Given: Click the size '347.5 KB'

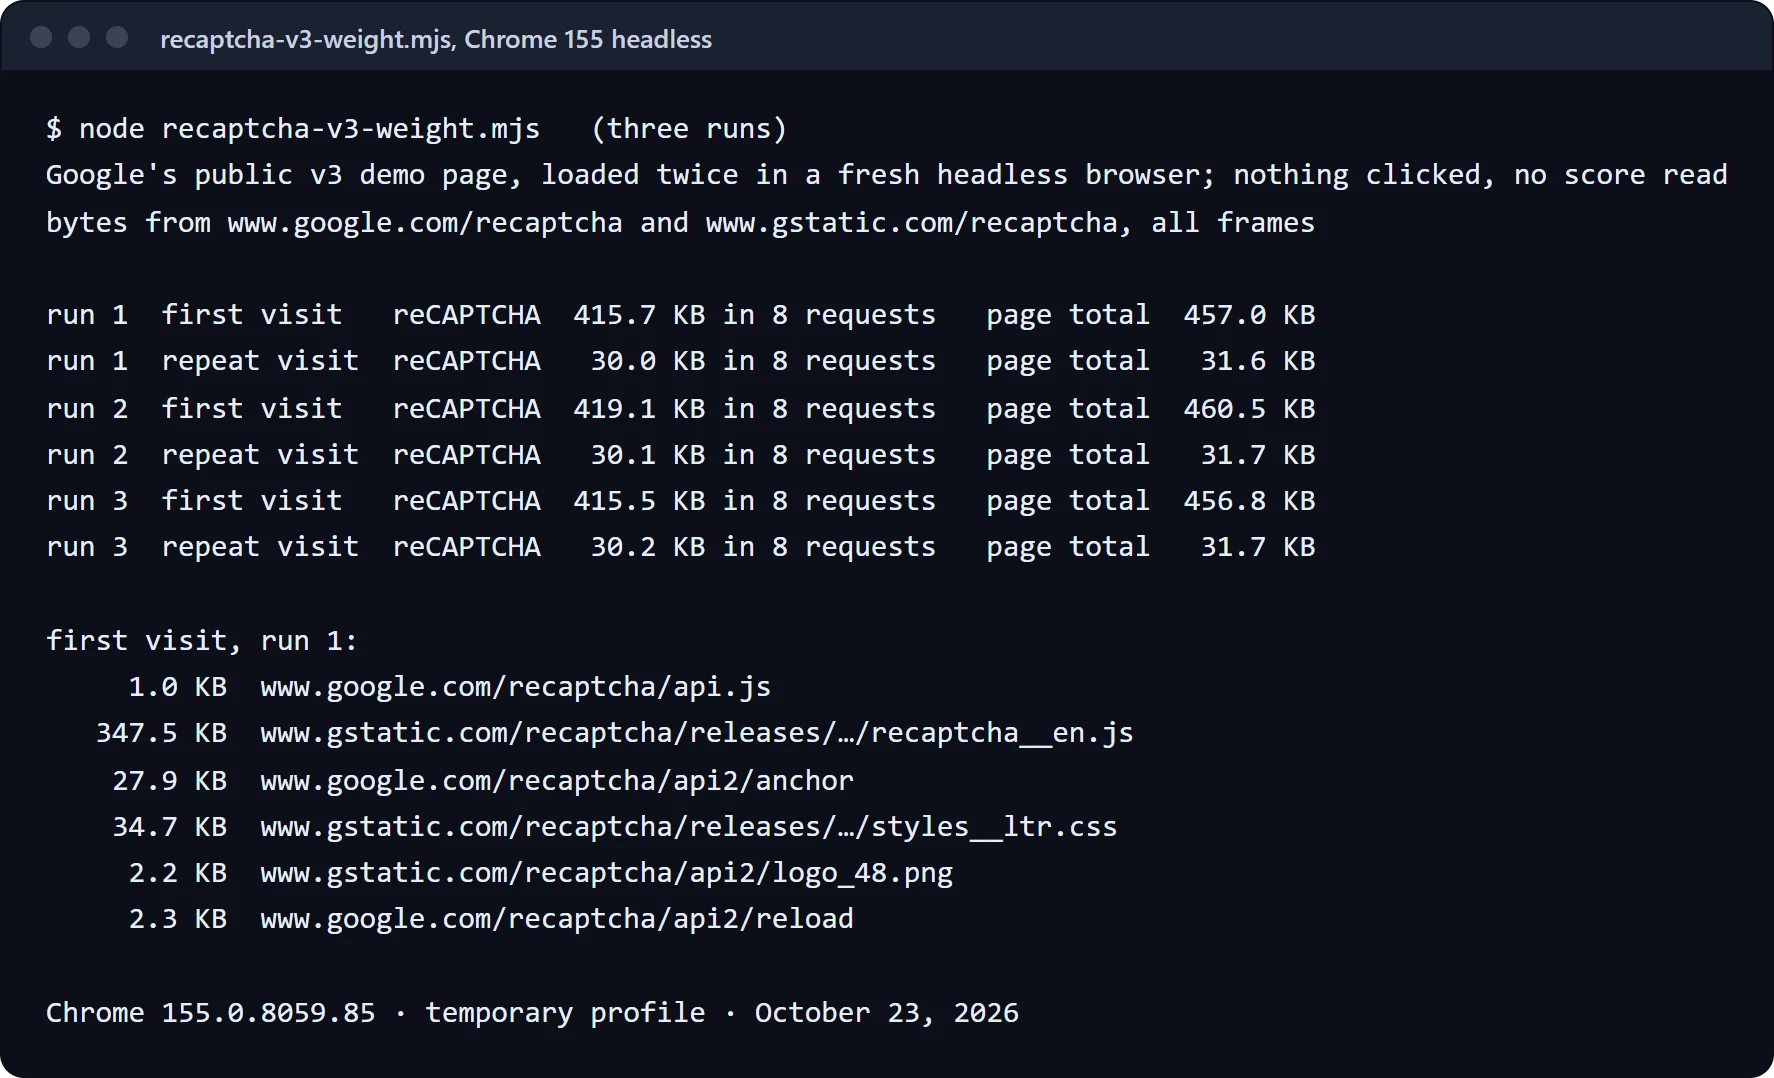Looking at the screenshot, I should point(161,733).
